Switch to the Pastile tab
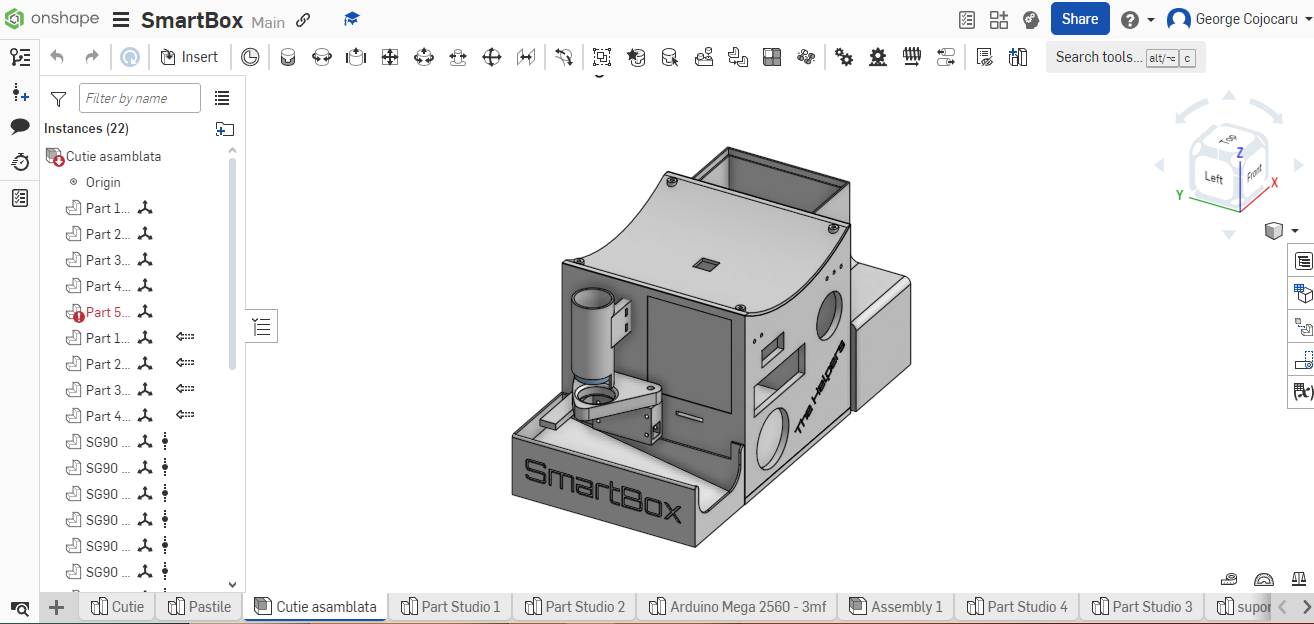 click(199, 607)
